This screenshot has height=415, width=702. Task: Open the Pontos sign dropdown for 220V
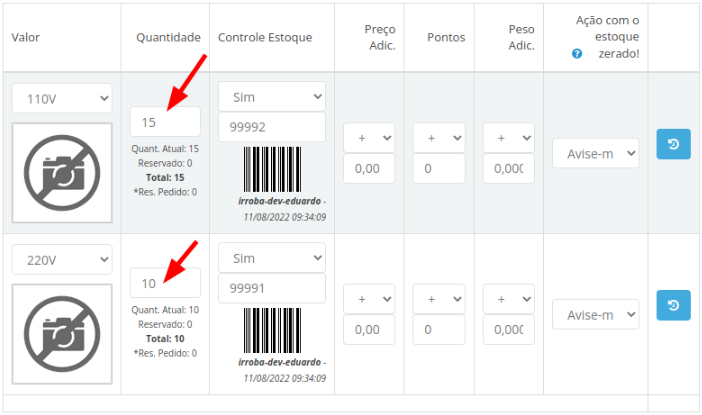coord(439,299)
